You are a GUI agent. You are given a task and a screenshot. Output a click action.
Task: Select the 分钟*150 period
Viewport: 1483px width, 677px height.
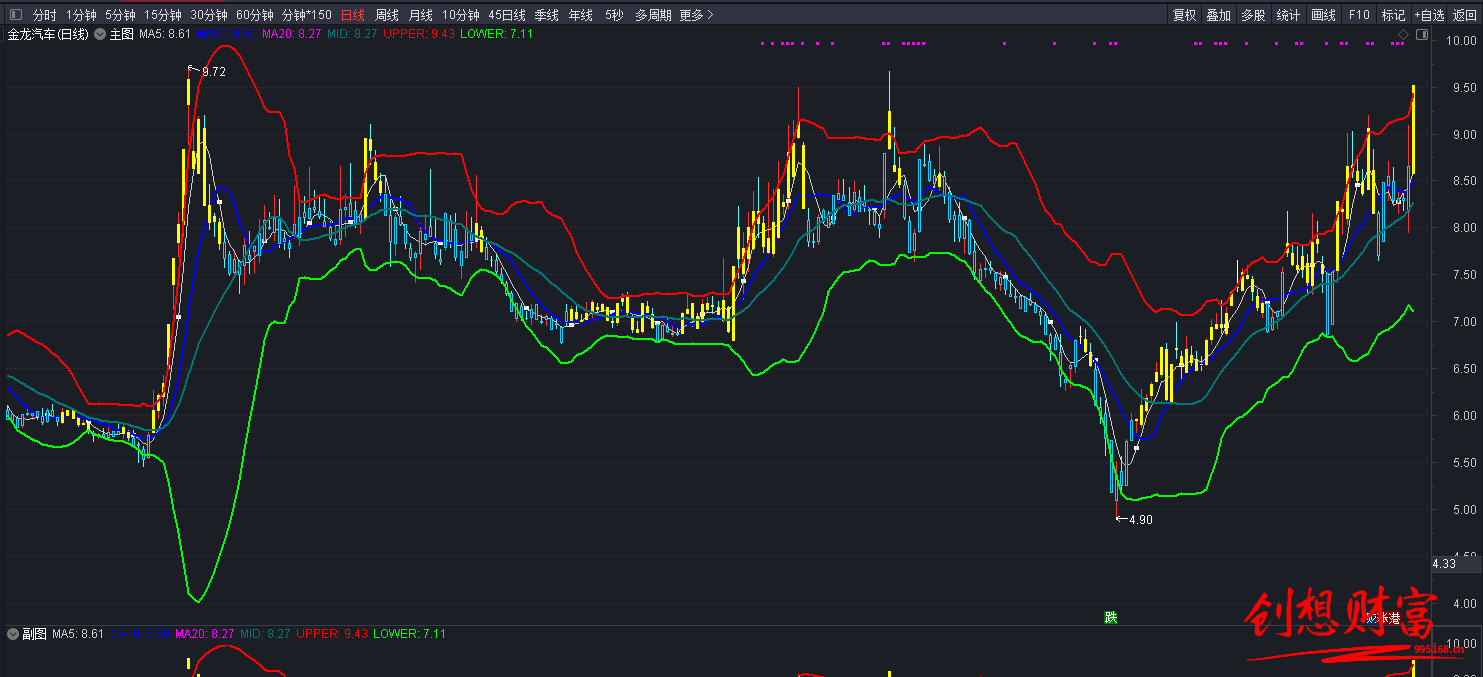(x=307, y=15)
